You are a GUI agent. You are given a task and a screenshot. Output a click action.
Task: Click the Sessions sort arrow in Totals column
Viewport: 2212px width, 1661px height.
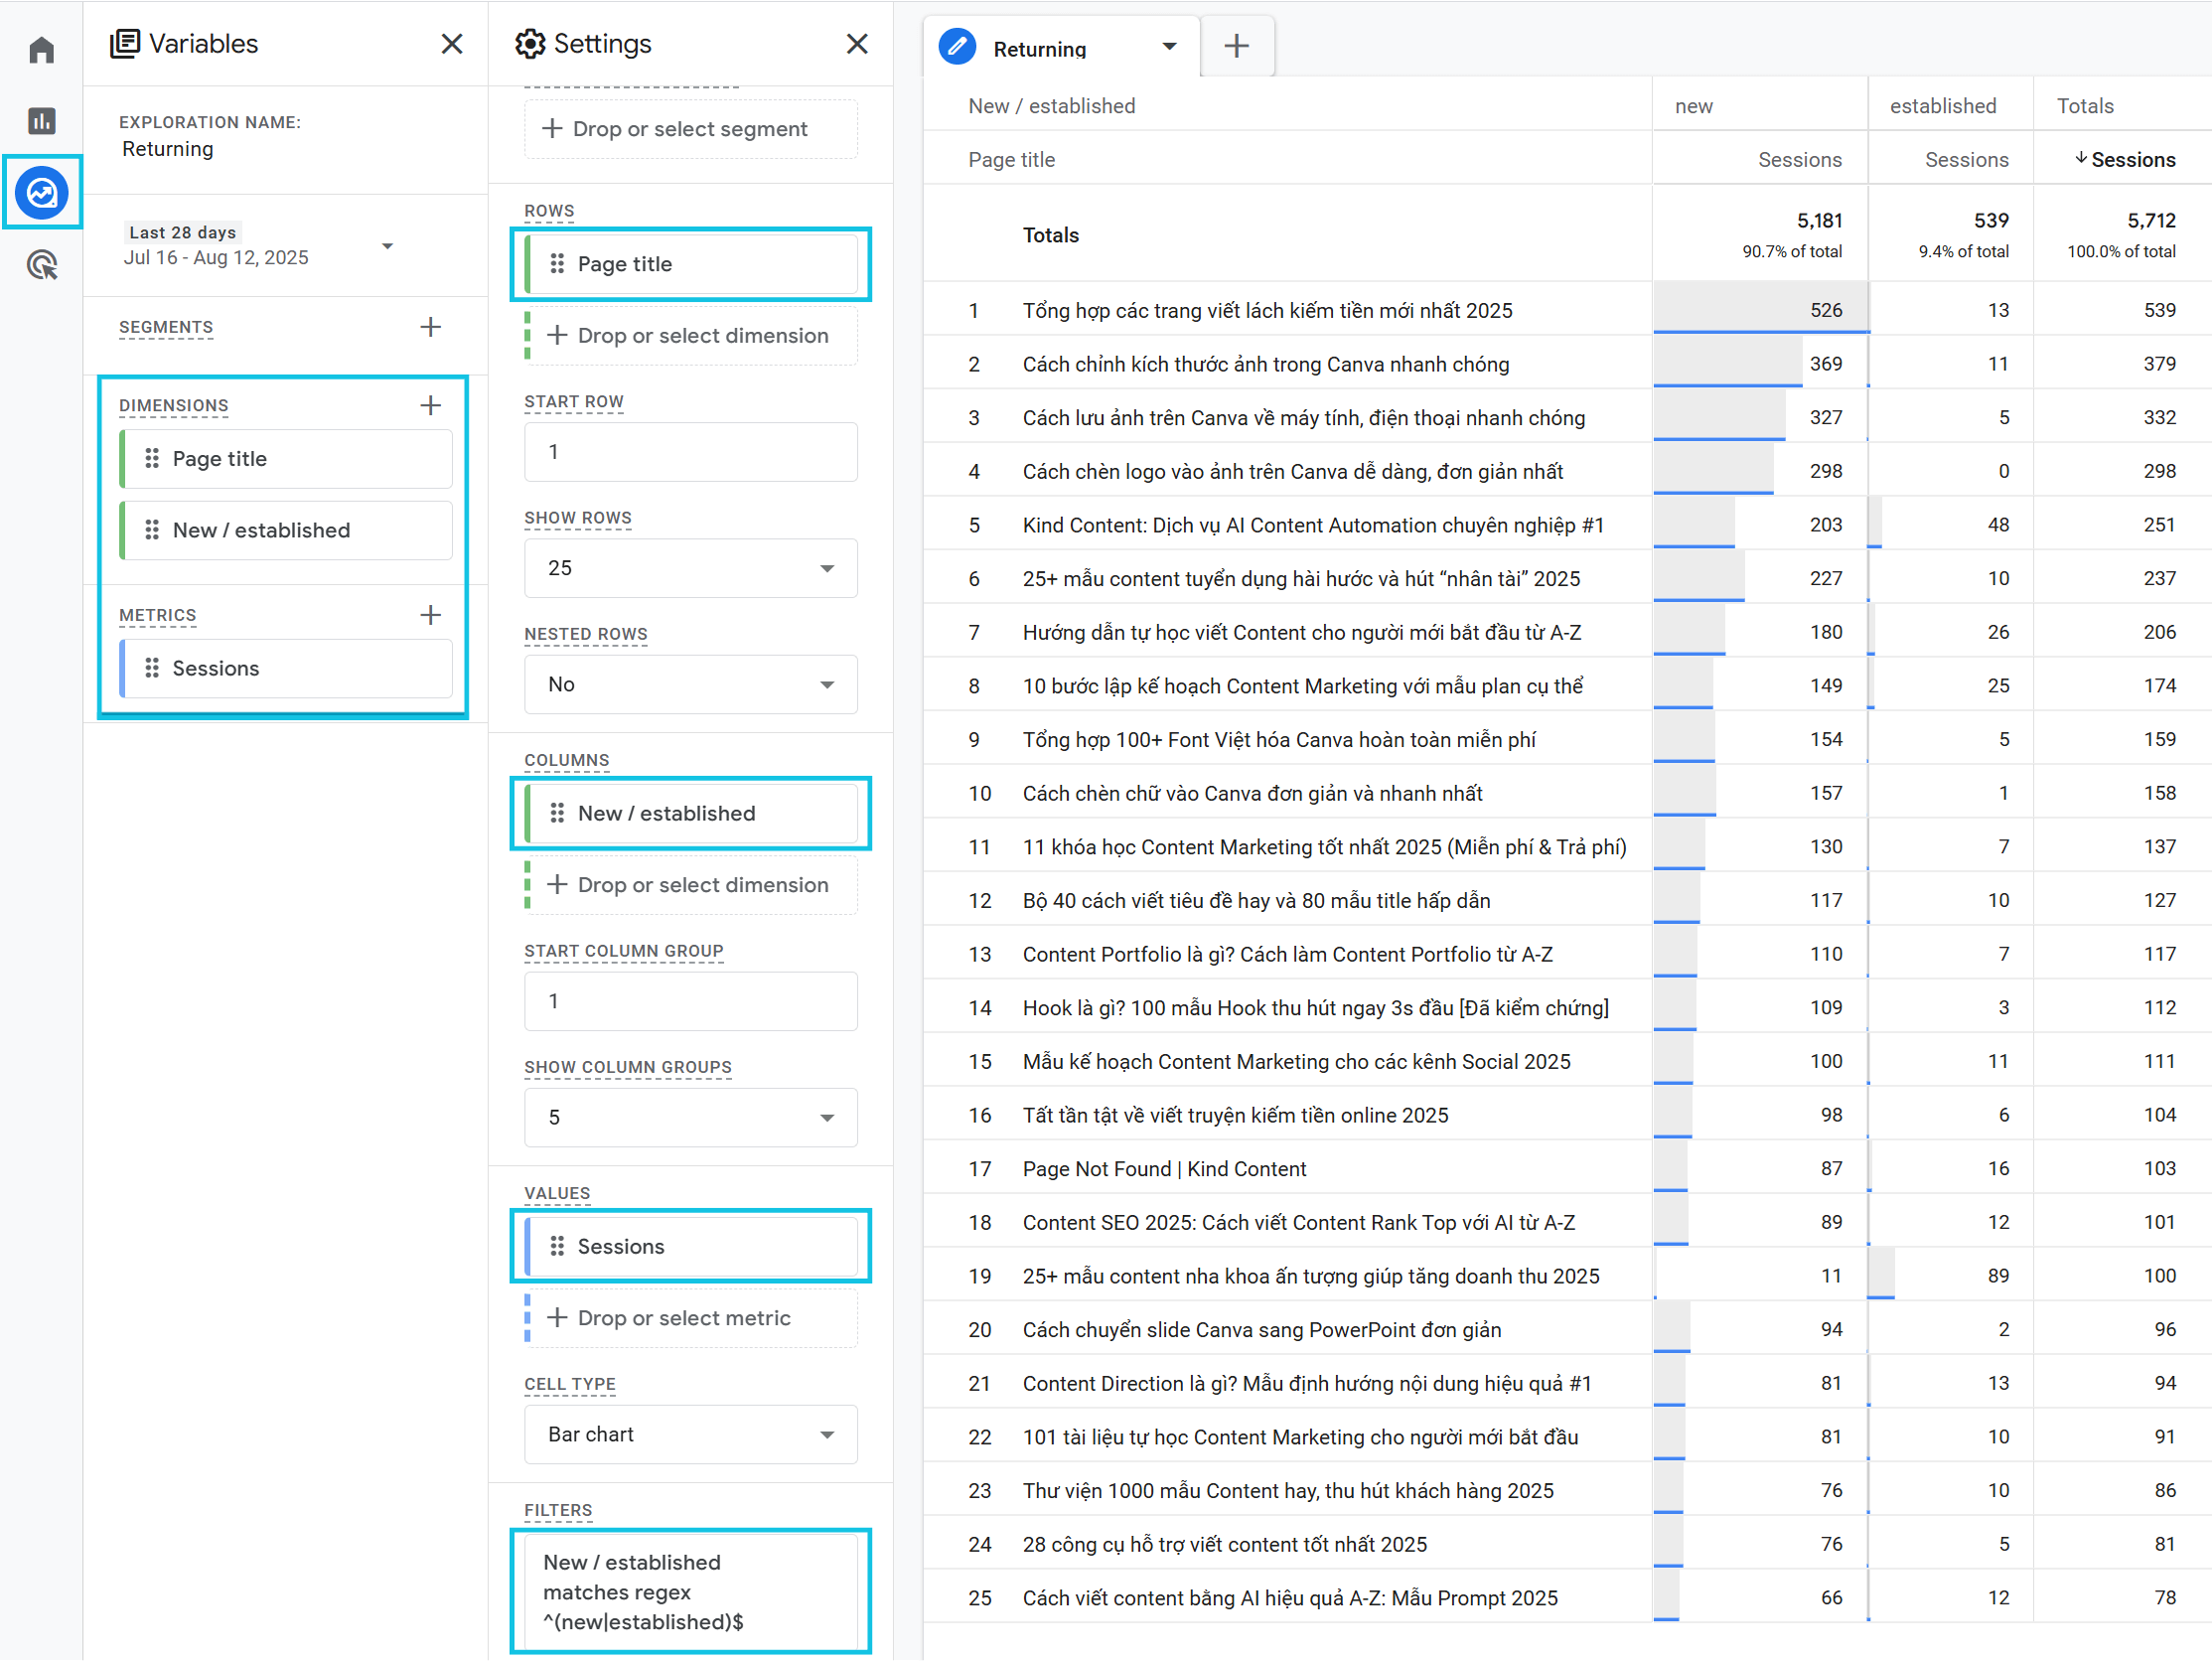coord(2082,159)
